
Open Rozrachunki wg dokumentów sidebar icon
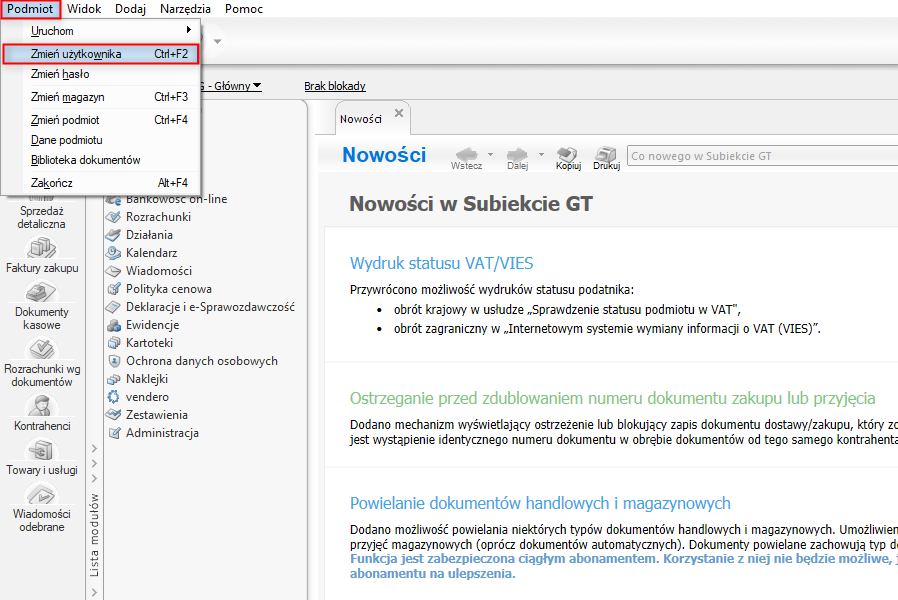coord(42,349)
